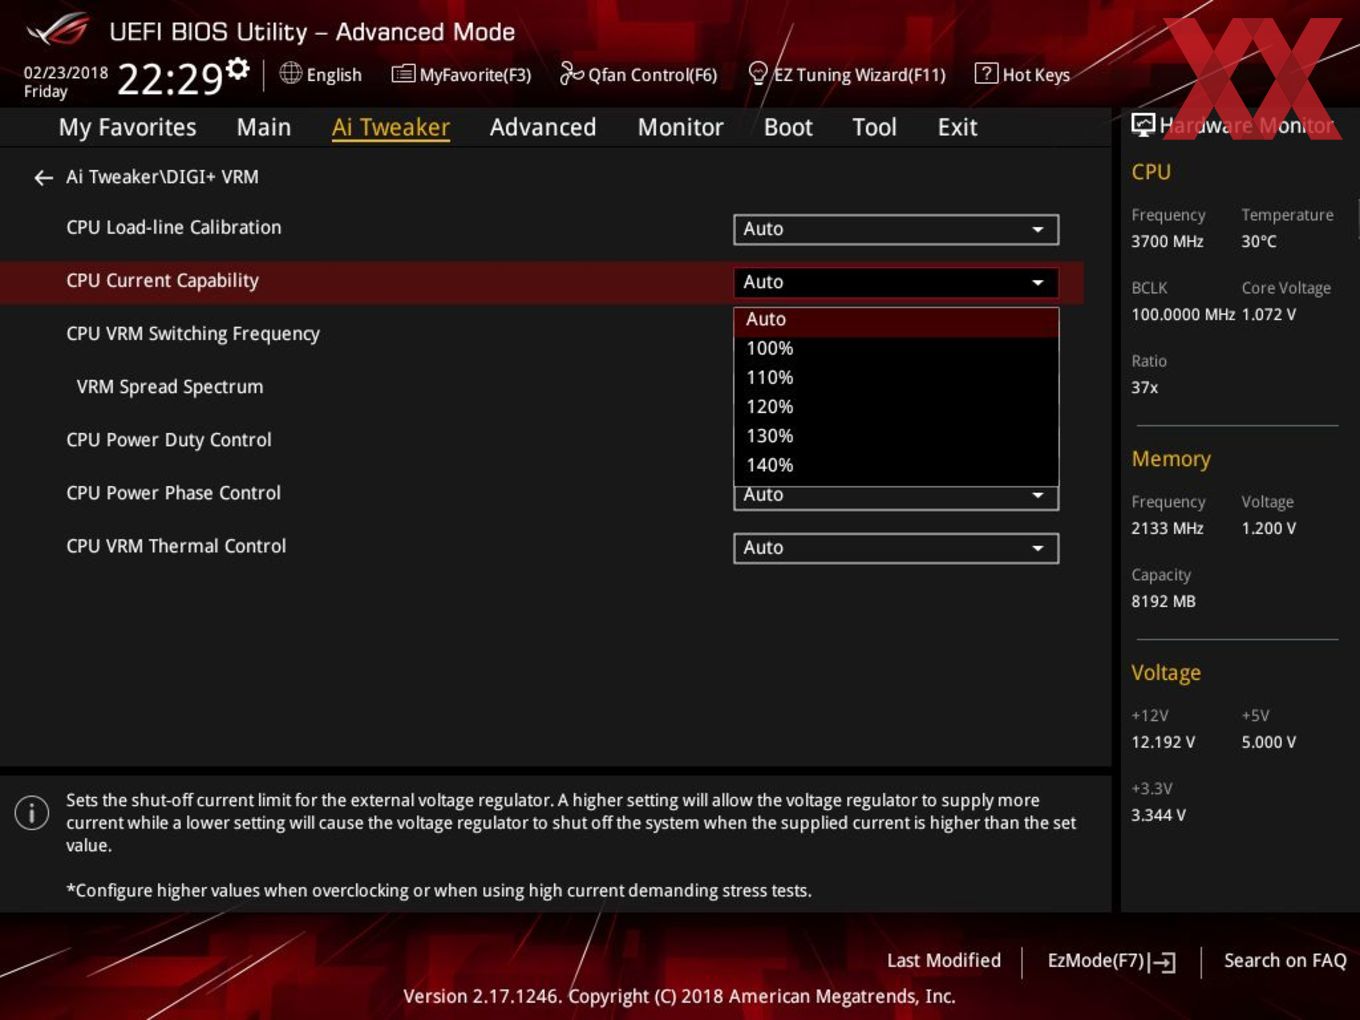Choose the 120% option
1360x1020 pixels.
(x=896, y=407)
